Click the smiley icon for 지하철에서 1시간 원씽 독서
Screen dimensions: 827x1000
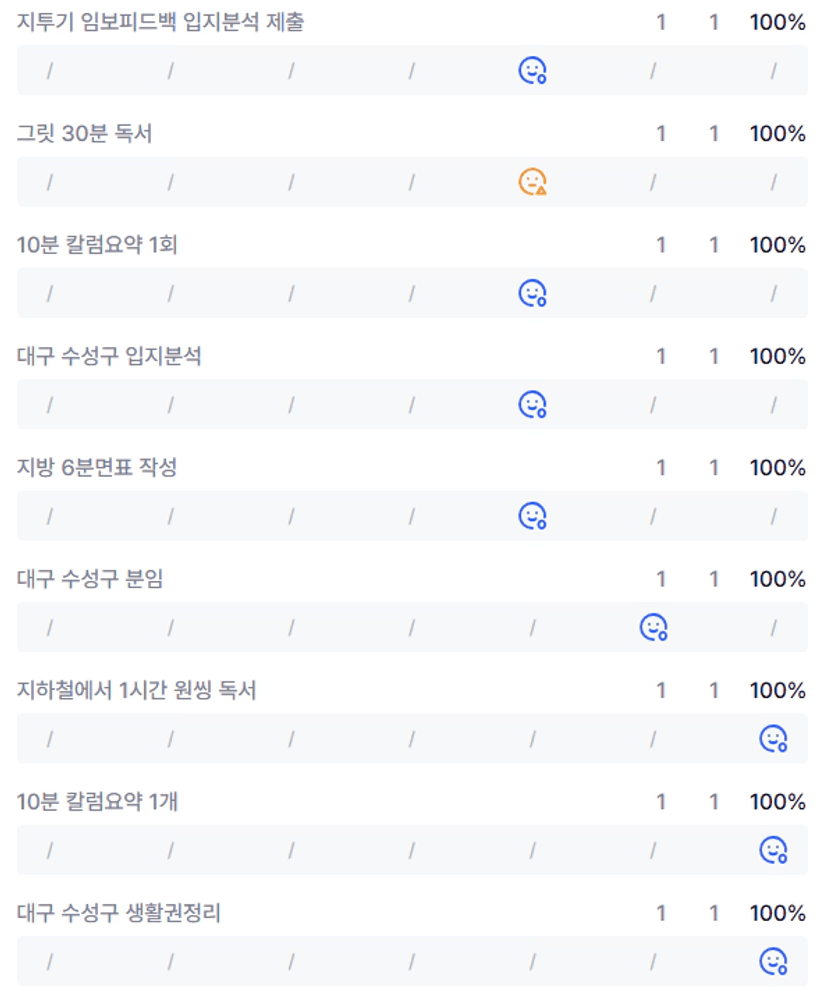point(773,739)
